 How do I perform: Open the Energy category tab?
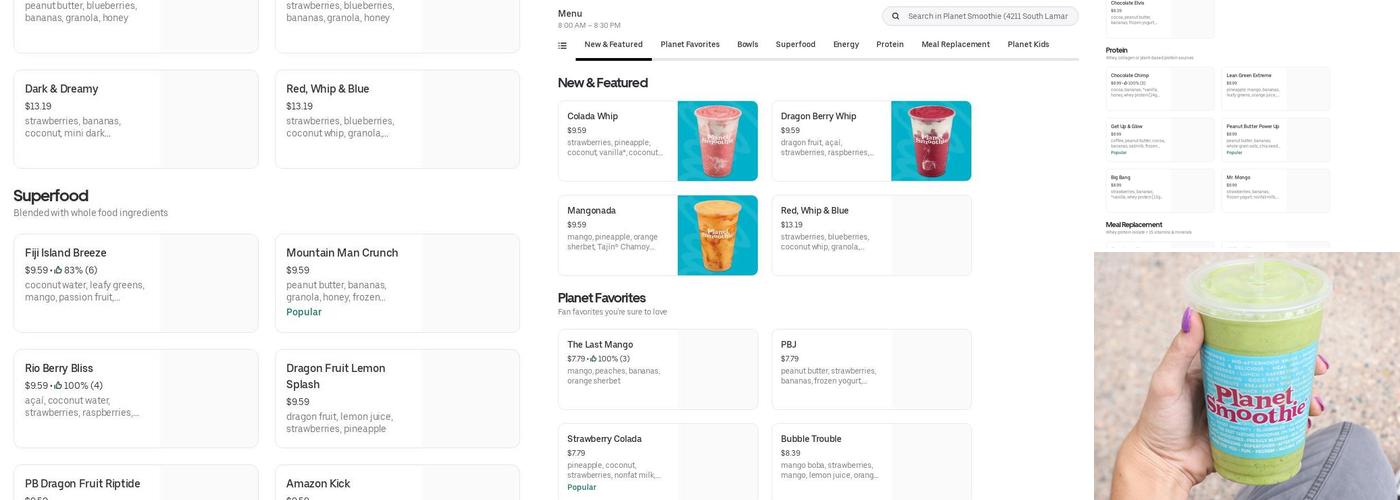tap(846, 45)
